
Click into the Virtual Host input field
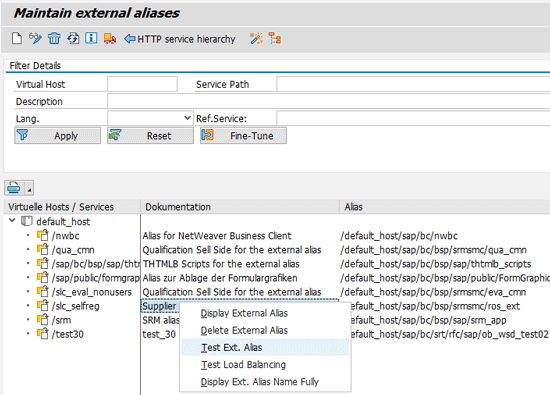coord(142,84)
